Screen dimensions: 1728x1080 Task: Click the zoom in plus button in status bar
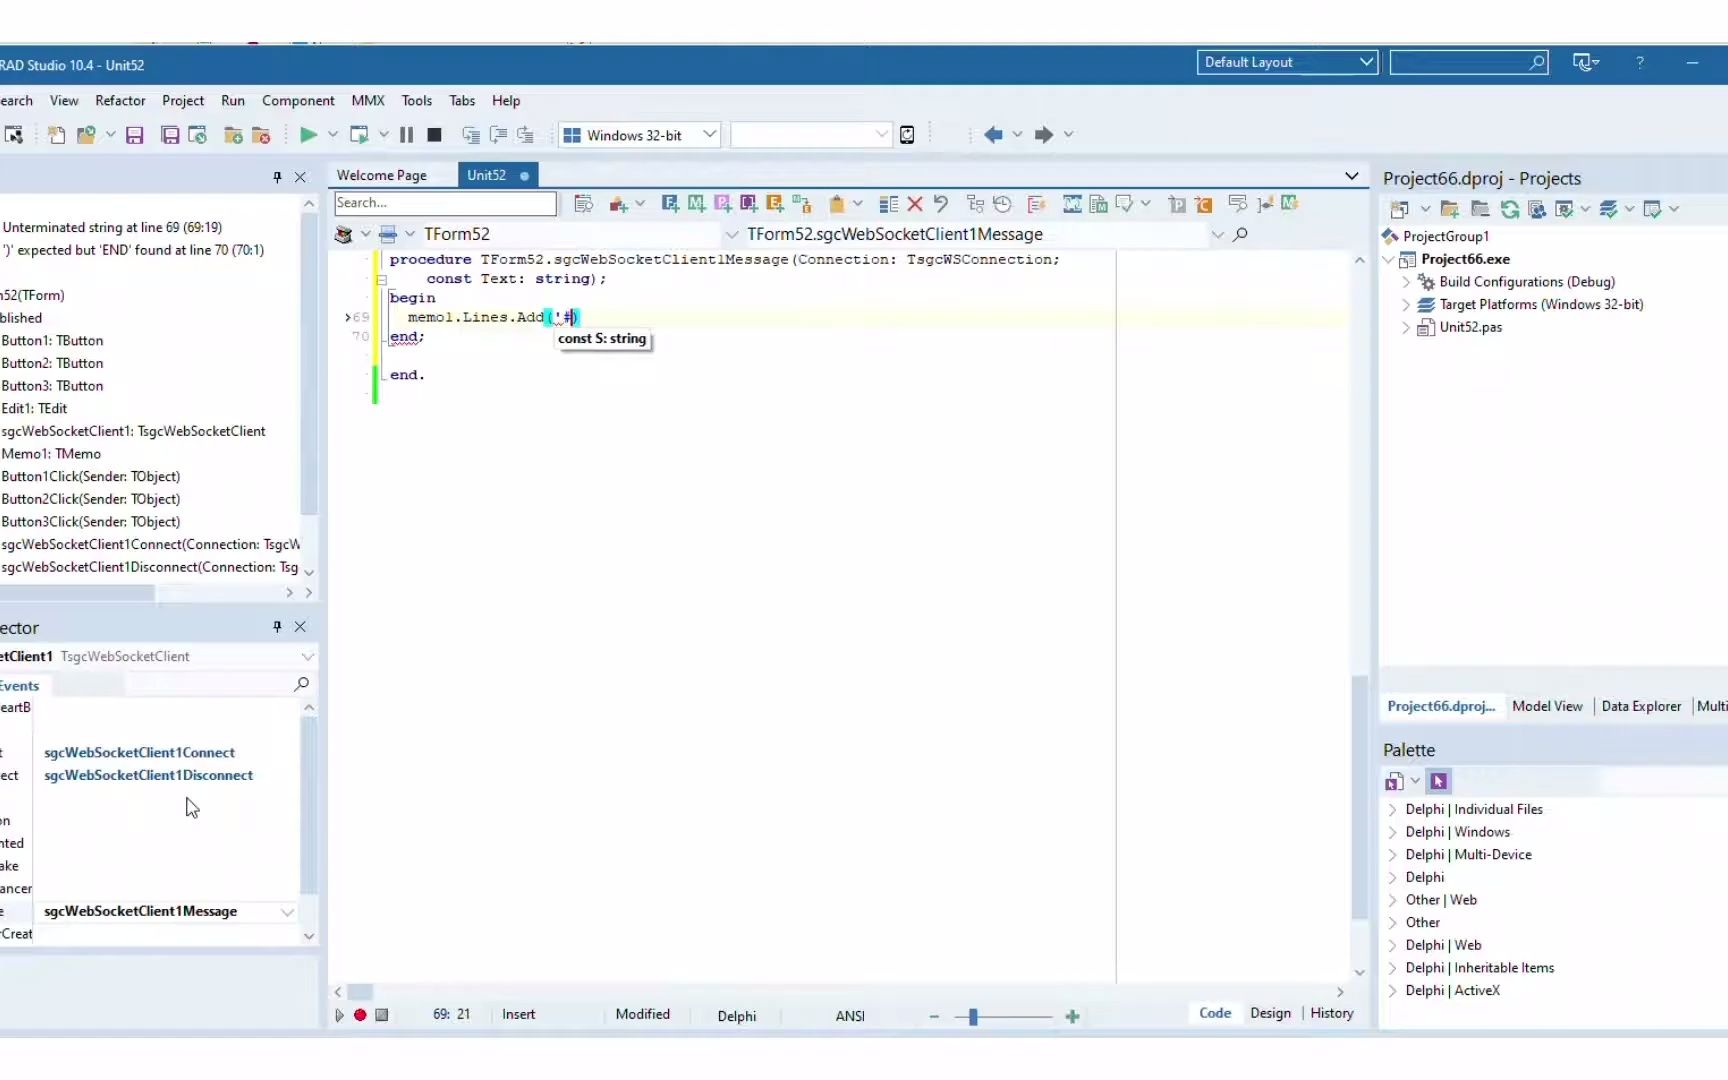tap(1072, 1017)
